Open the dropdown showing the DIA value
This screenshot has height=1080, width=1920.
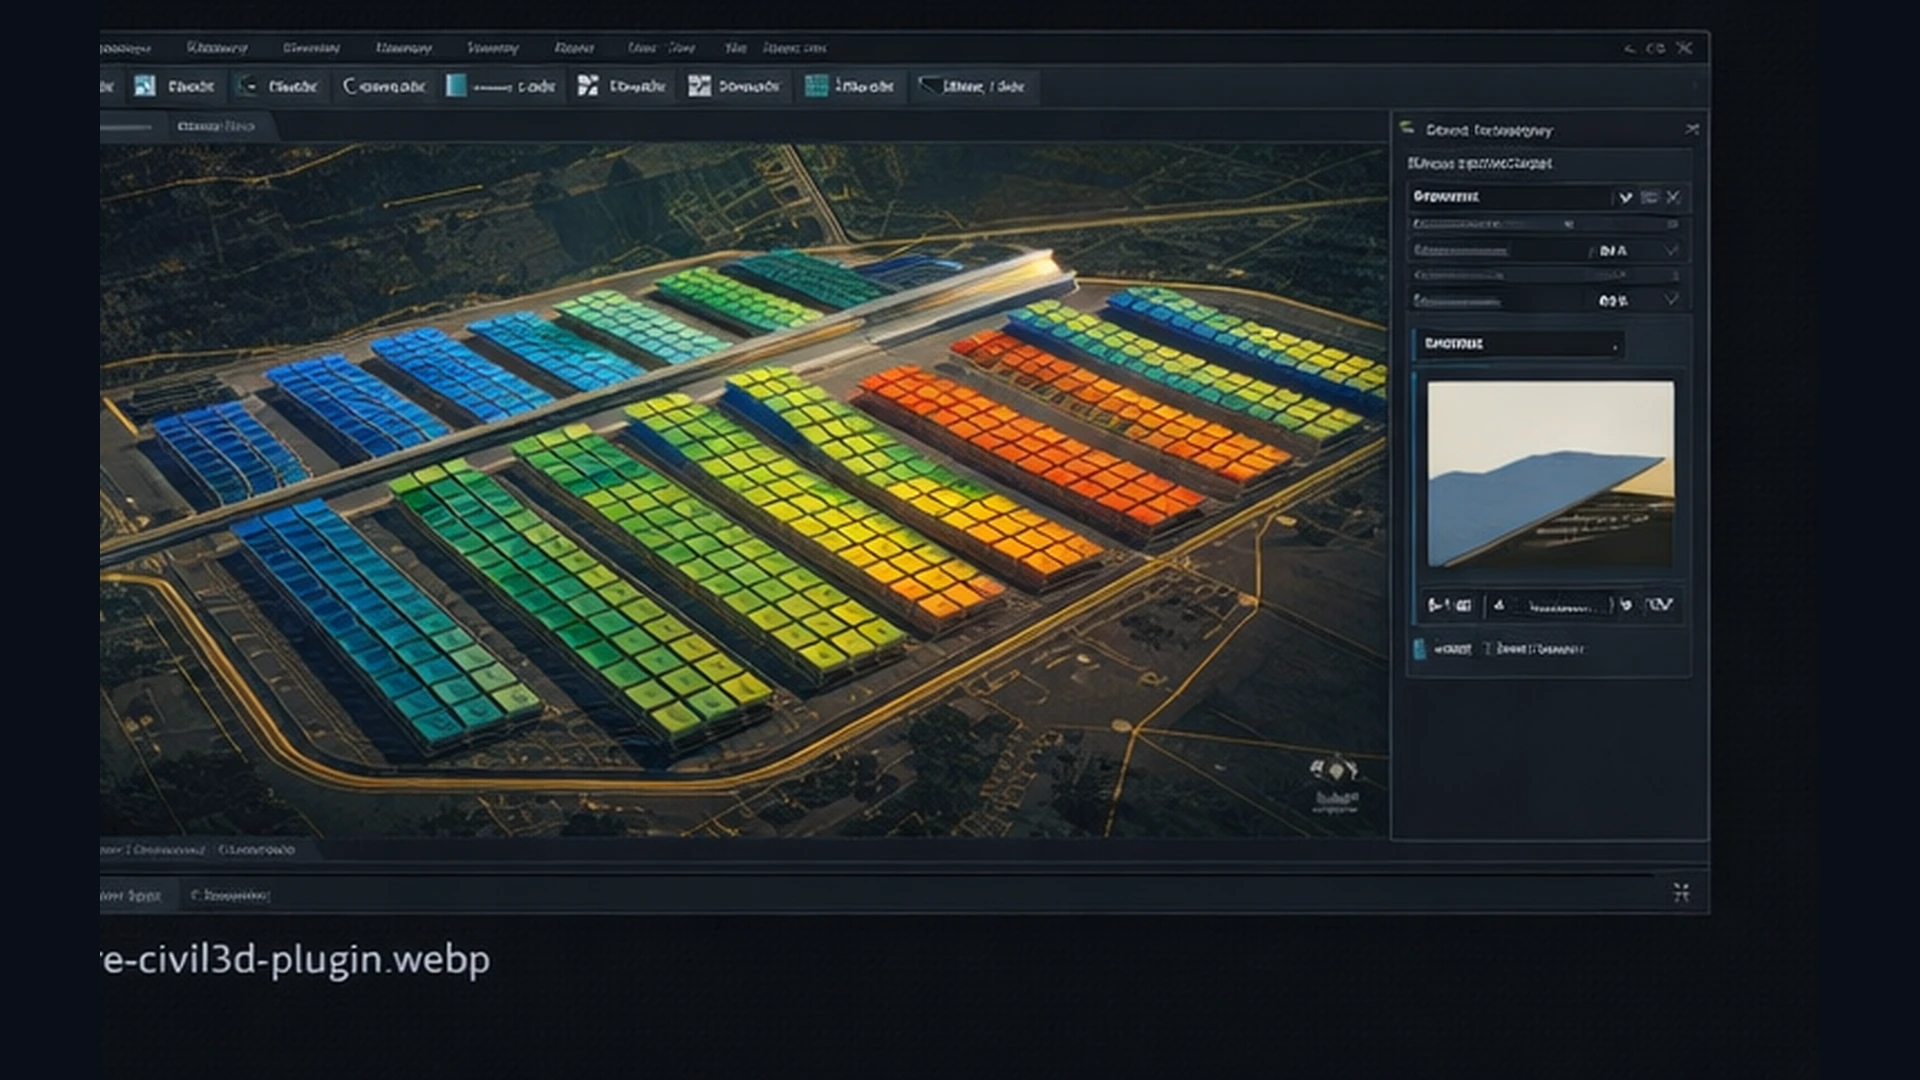(x=1670, y=250)
